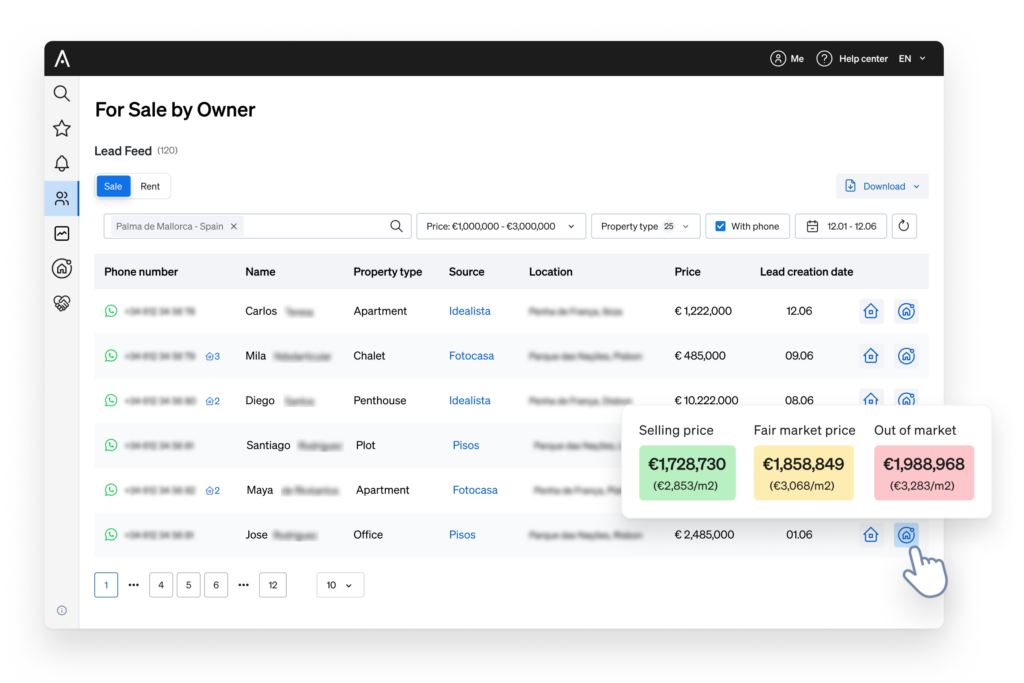The image size is (1024, 683).
Task: Click house icon in Carlos row
Action: tap(871, 311)
